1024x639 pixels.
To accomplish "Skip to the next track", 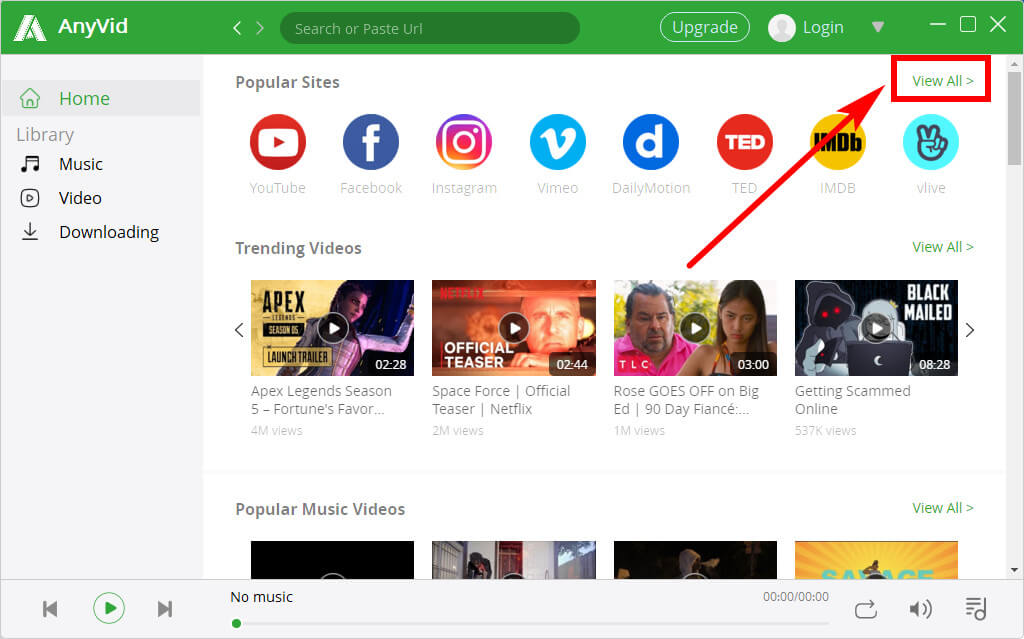I will pyautogui.click(x=165, y=609).
